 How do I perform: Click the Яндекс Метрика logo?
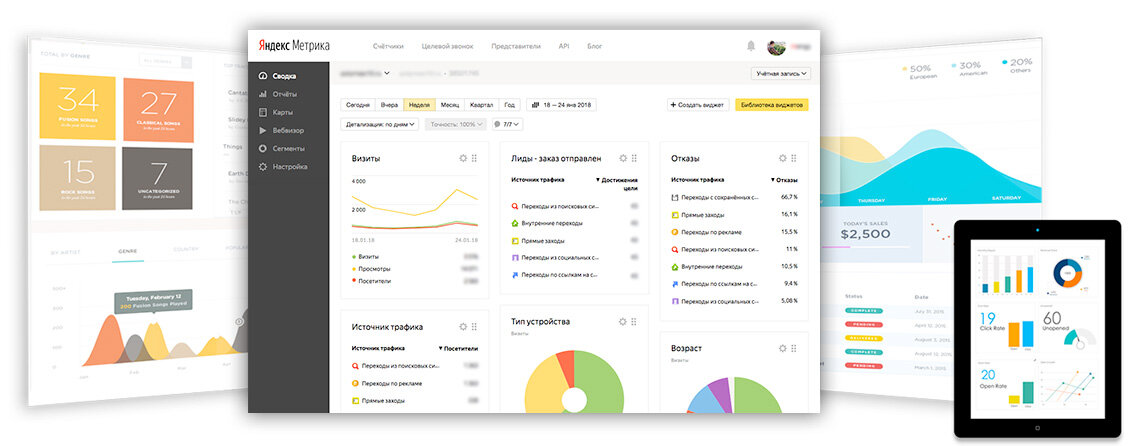pos(293,46)
